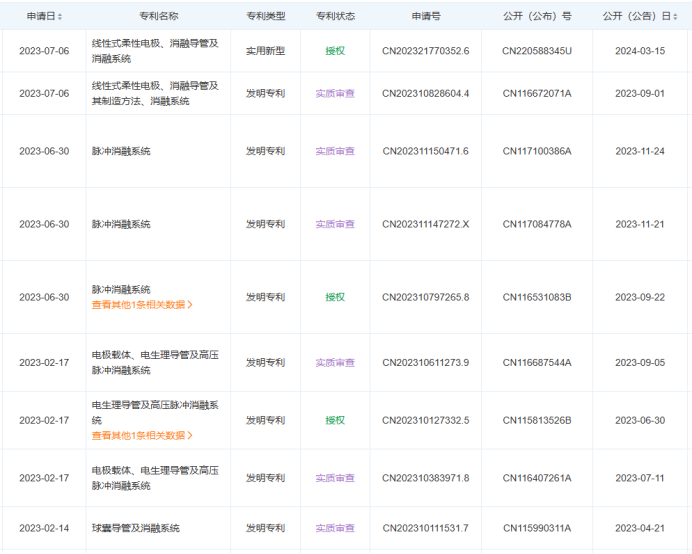Open utility model 线性式柔性电极、消融导管及消融系统
692x554 pixels.
tap(155, 51)
